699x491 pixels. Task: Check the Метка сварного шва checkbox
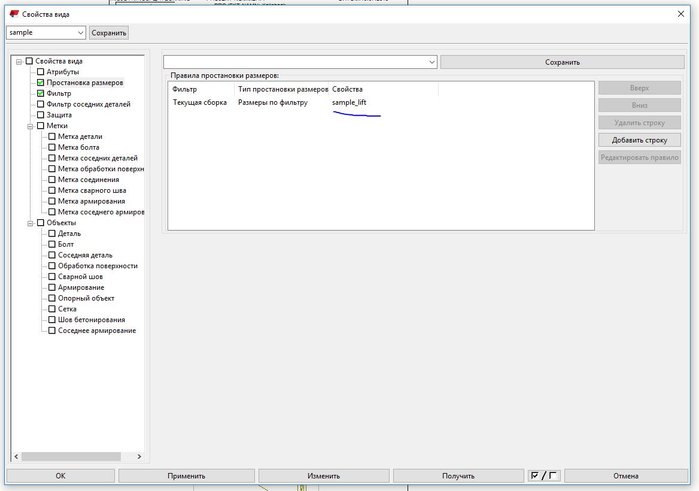[52, 190]
